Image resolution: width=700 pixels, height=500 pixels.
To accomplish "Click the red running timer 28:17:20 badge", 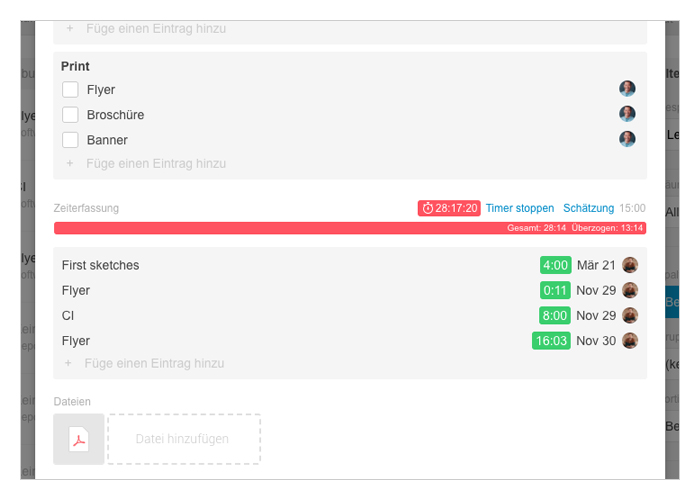I will [x=449, y=208].
